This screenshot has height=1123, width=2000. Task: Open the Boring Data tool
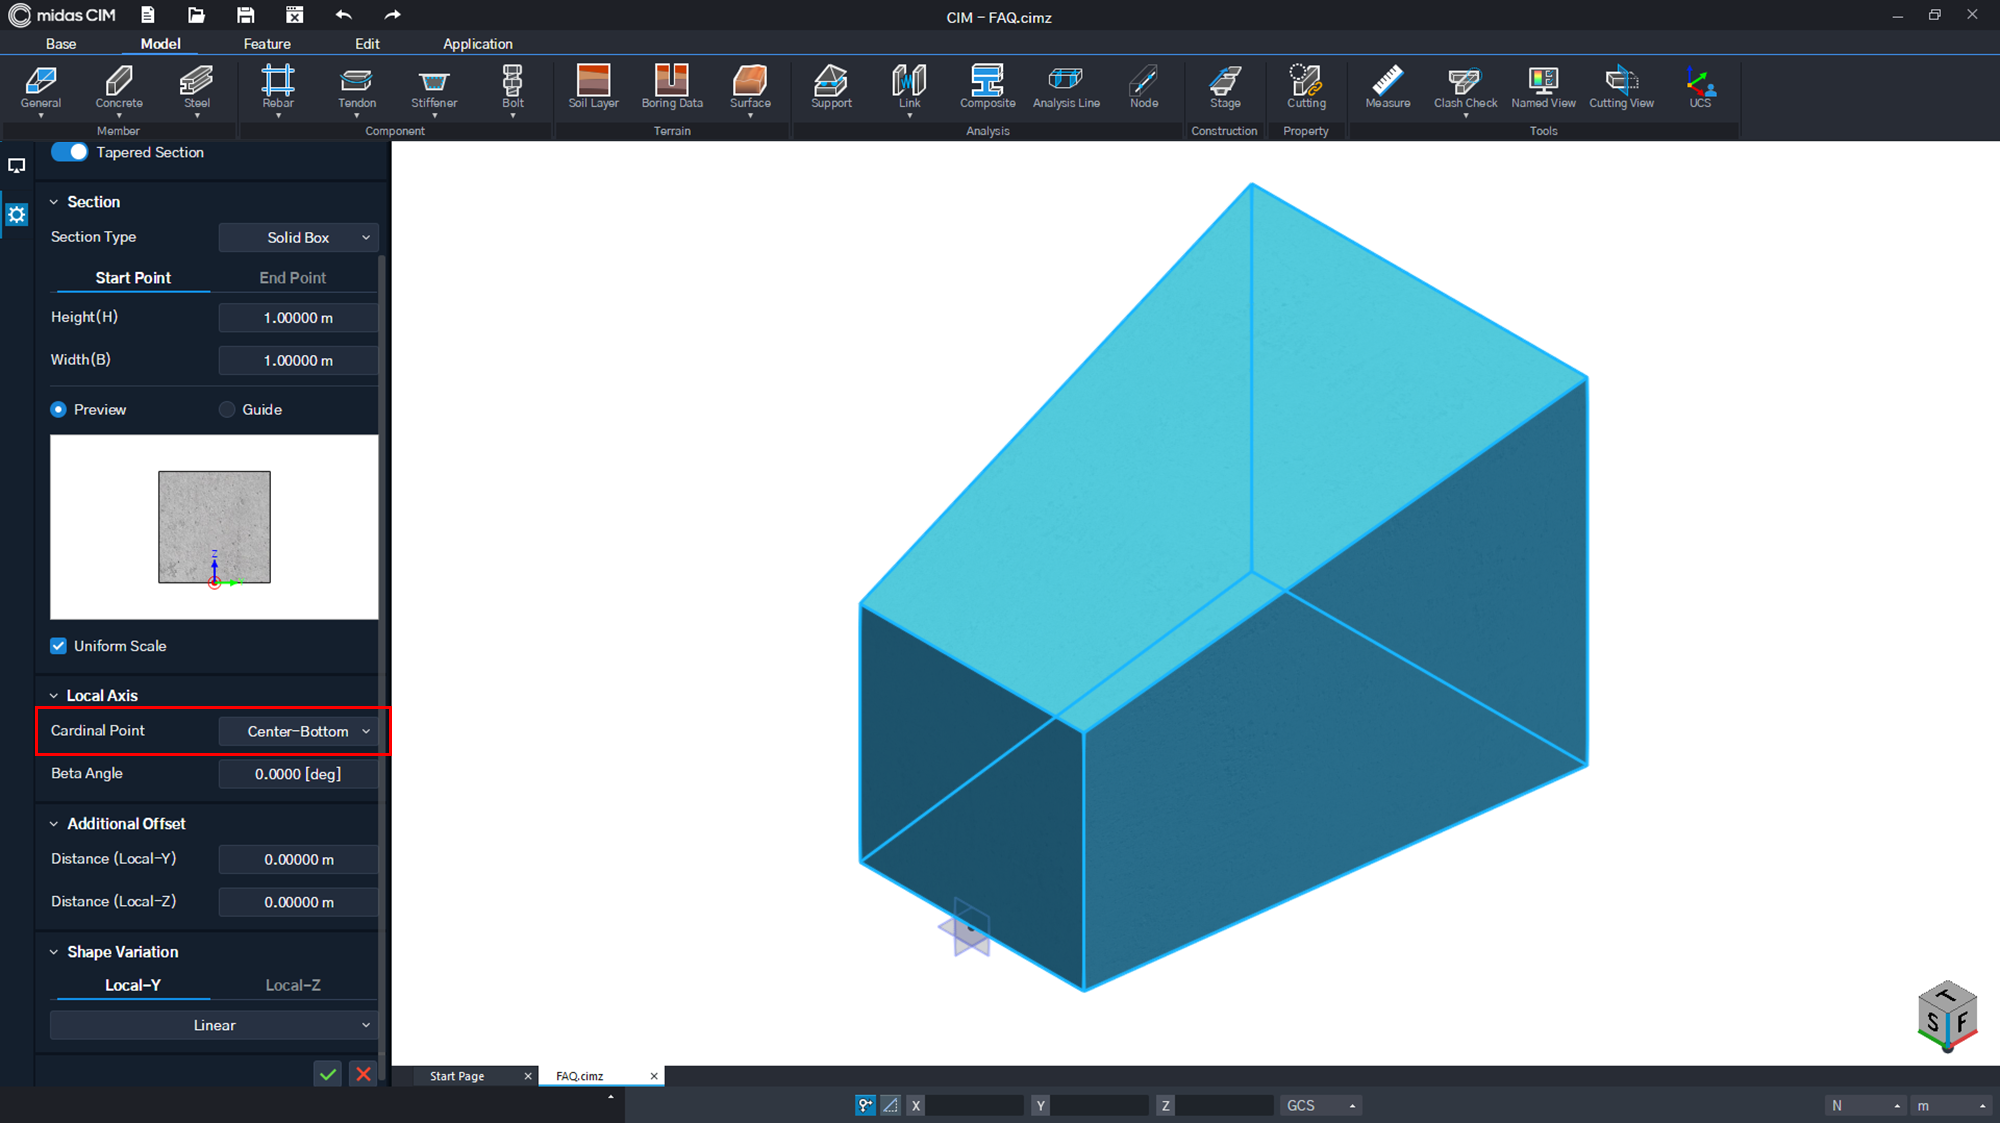[672, 88]
